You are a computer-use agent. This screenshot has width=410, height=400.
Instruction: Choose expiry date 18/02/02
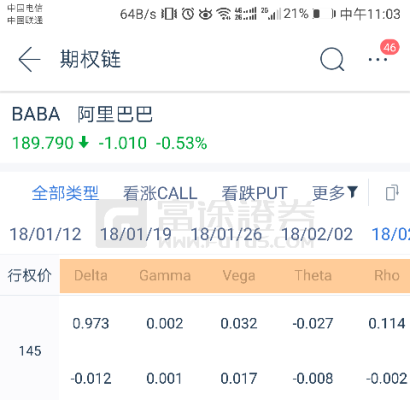pyautogui.click(x=317, y=234)
